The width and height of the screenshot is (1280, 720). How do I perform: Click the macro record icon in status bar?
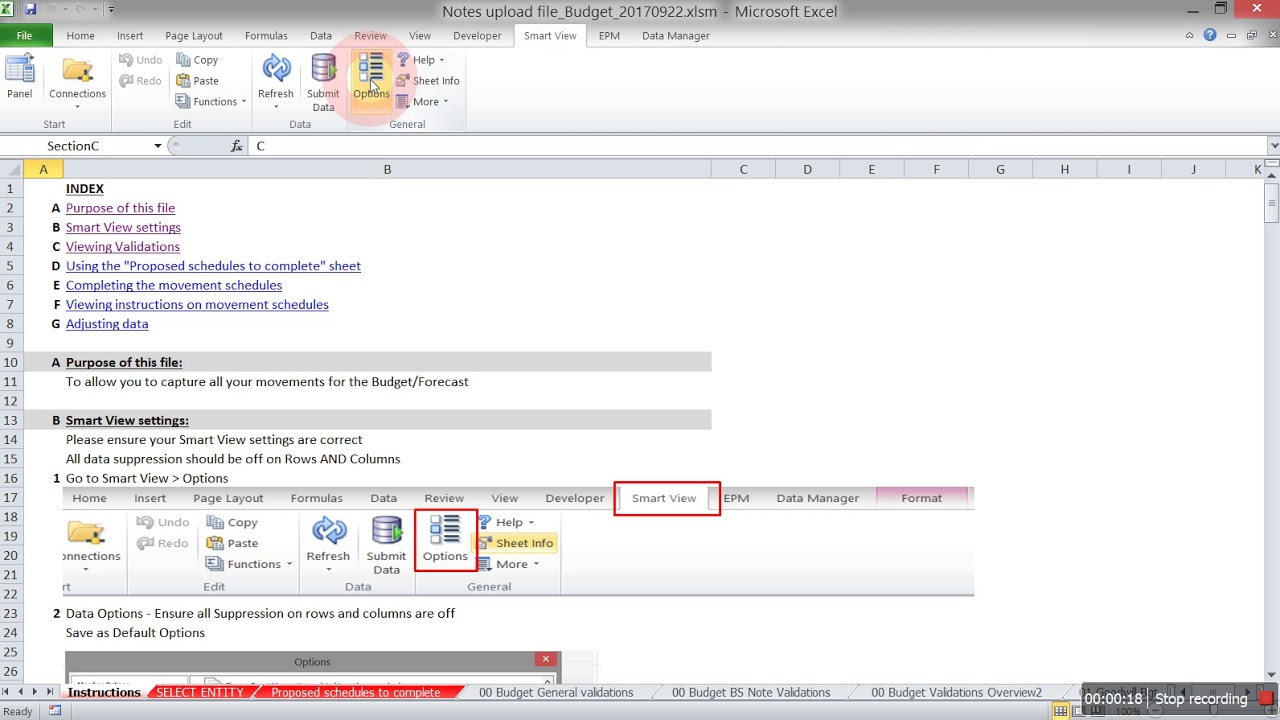tap(56, 711)
